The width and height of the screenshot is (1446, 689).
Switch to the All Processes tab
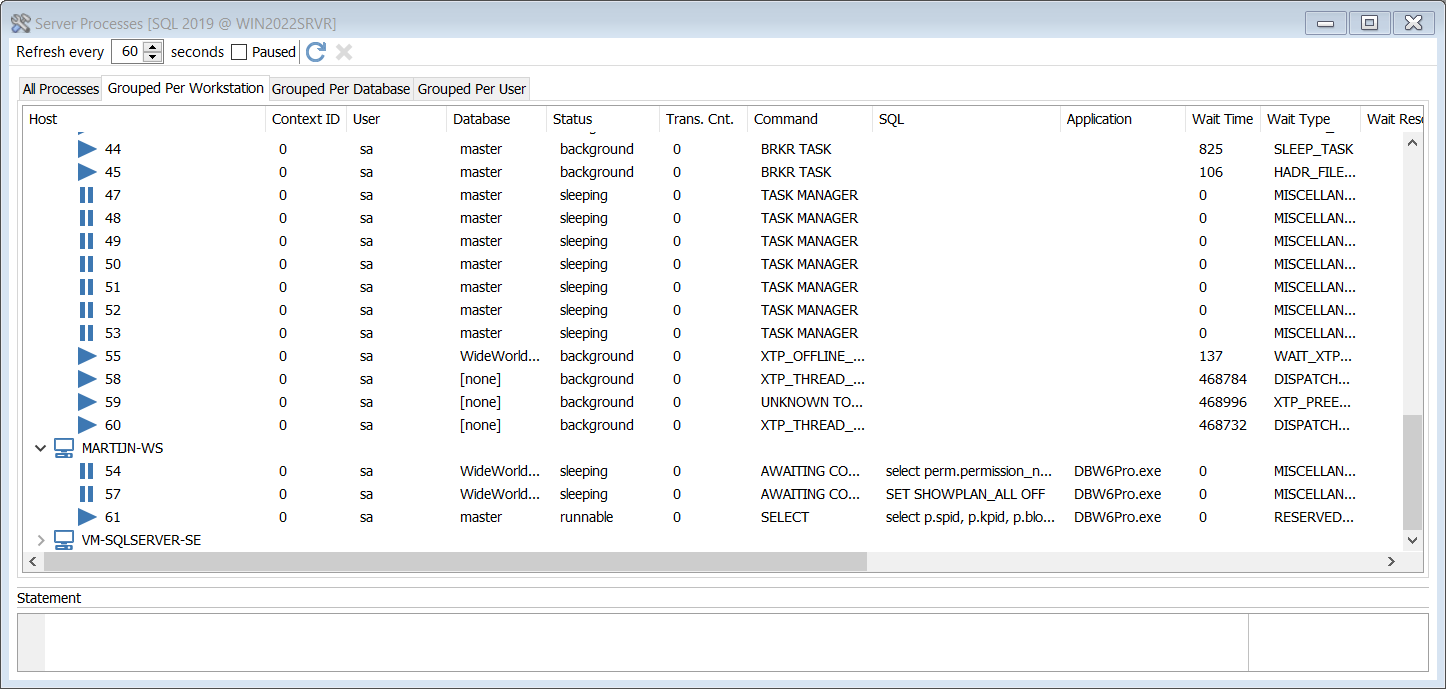pos(61,89)
